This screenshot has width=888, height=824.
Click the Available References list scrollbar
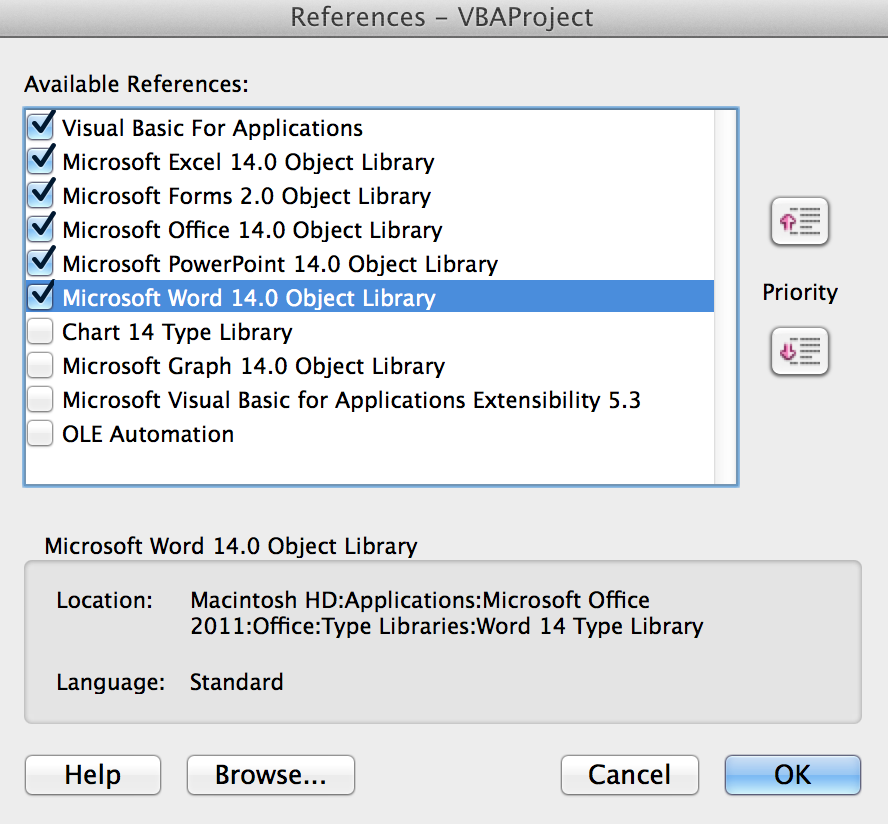(x=725, y=297)
